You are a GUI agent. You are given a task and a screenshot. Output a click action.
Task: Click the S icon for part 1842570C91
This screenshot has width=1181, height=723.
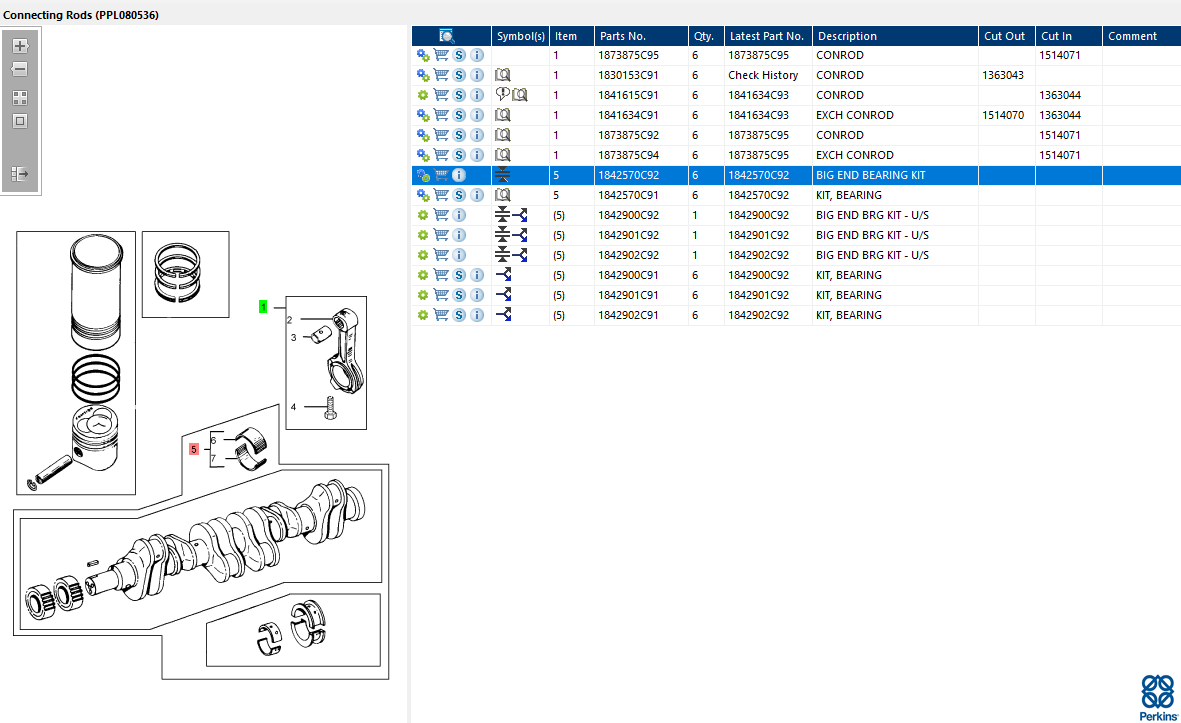pyautogui.click(x=459, y=195)
